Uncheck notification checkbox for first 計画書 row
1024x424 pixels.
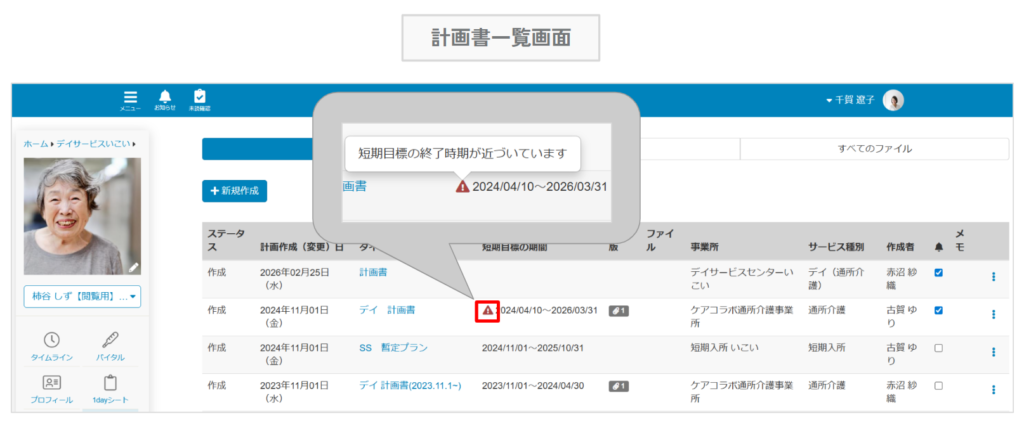point(938,273)
